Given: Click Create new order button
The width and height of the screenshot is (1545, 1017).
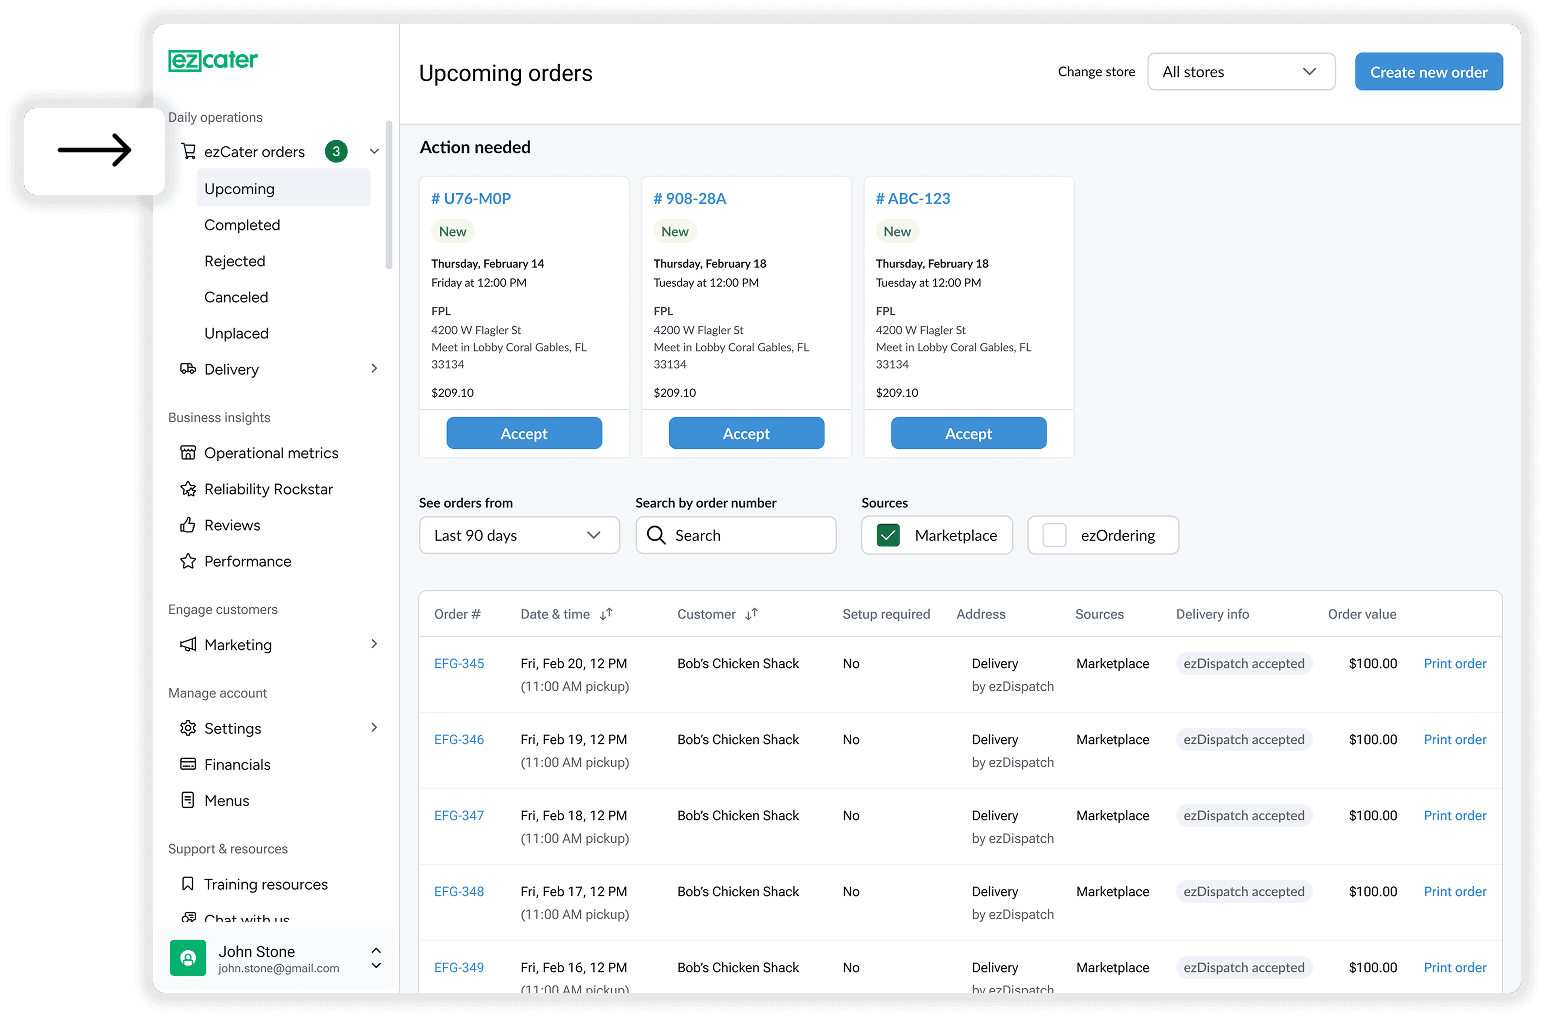Looking at the screenshot, I should click(1428, 72).
